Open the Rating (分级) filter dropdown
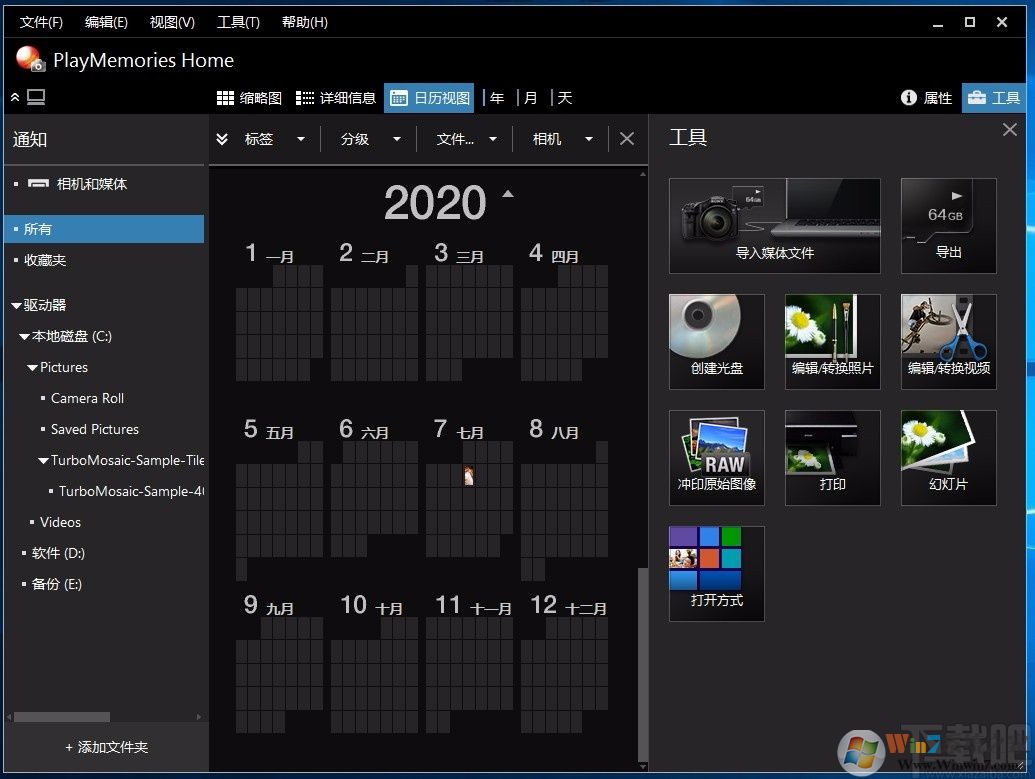The height and width of the screenshot is (779, 1035). tap(370, 139)
